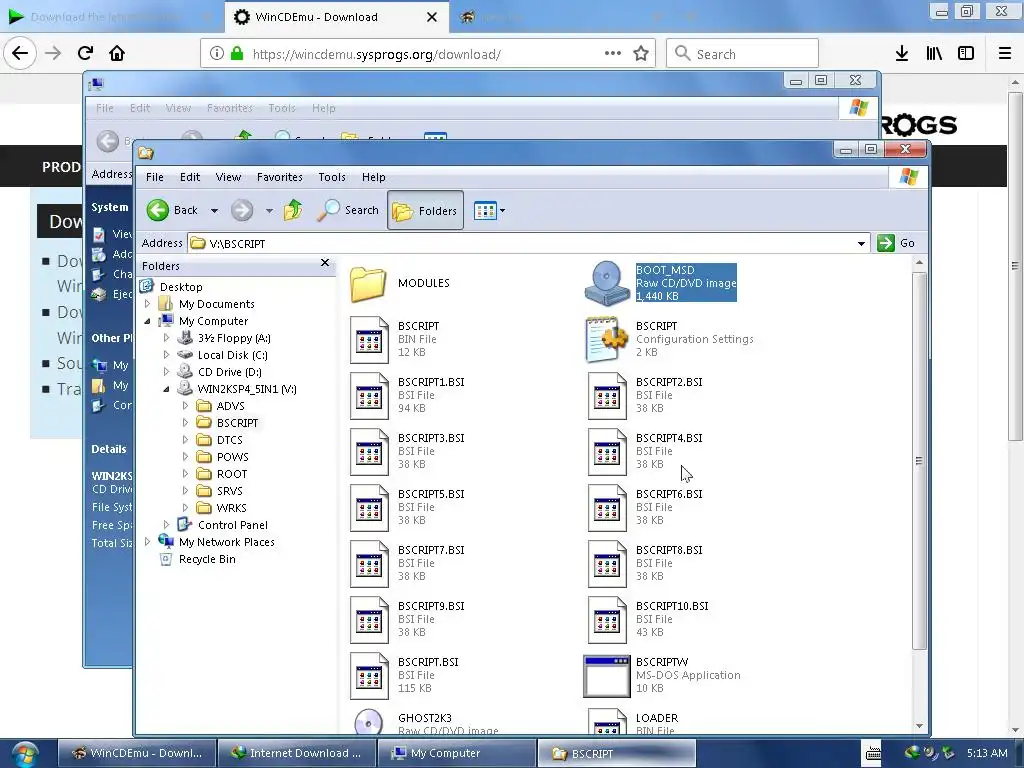The image size is (1024, 768).
Task: Select the BSCRIPT10.BSI file icon
Action: tap(607, 620)
